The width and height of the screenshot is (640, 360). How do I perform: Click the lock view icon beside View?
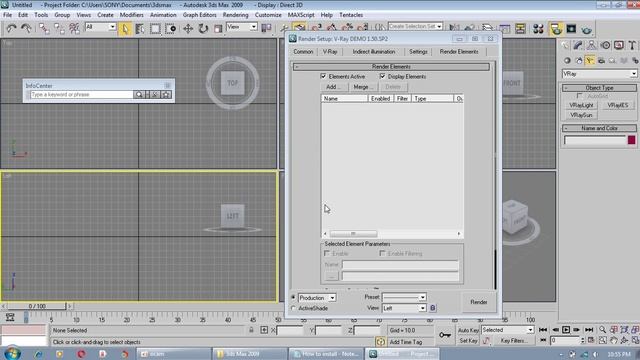(433, 308)
